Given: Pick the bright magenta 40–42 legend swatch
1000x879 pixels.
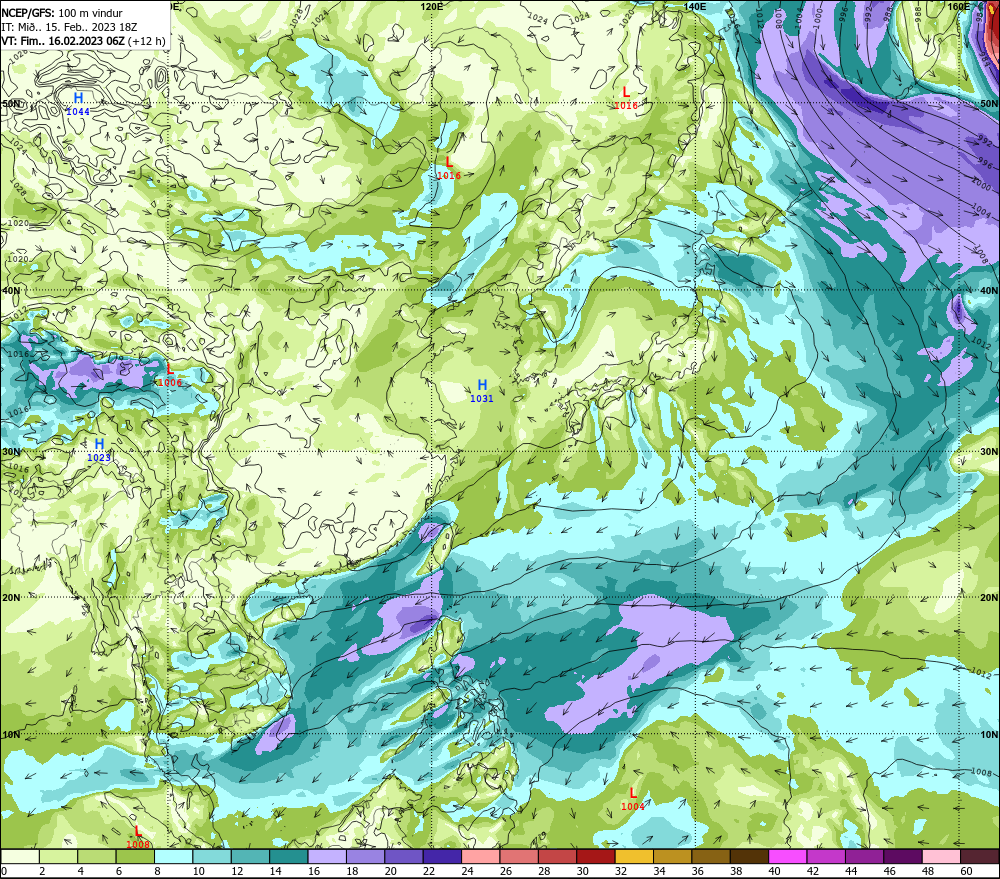Looking at the screenshot, I should [788, 856].
